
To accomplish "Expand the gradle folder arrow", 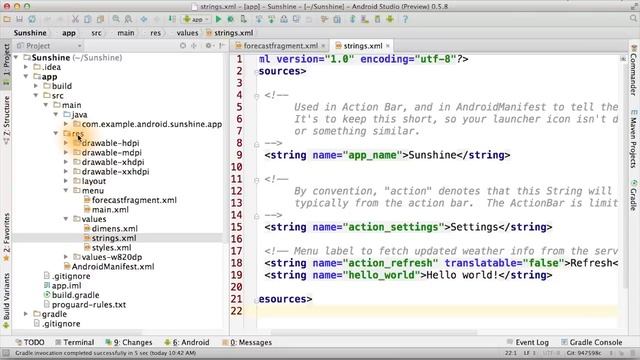I will (26, 314).
